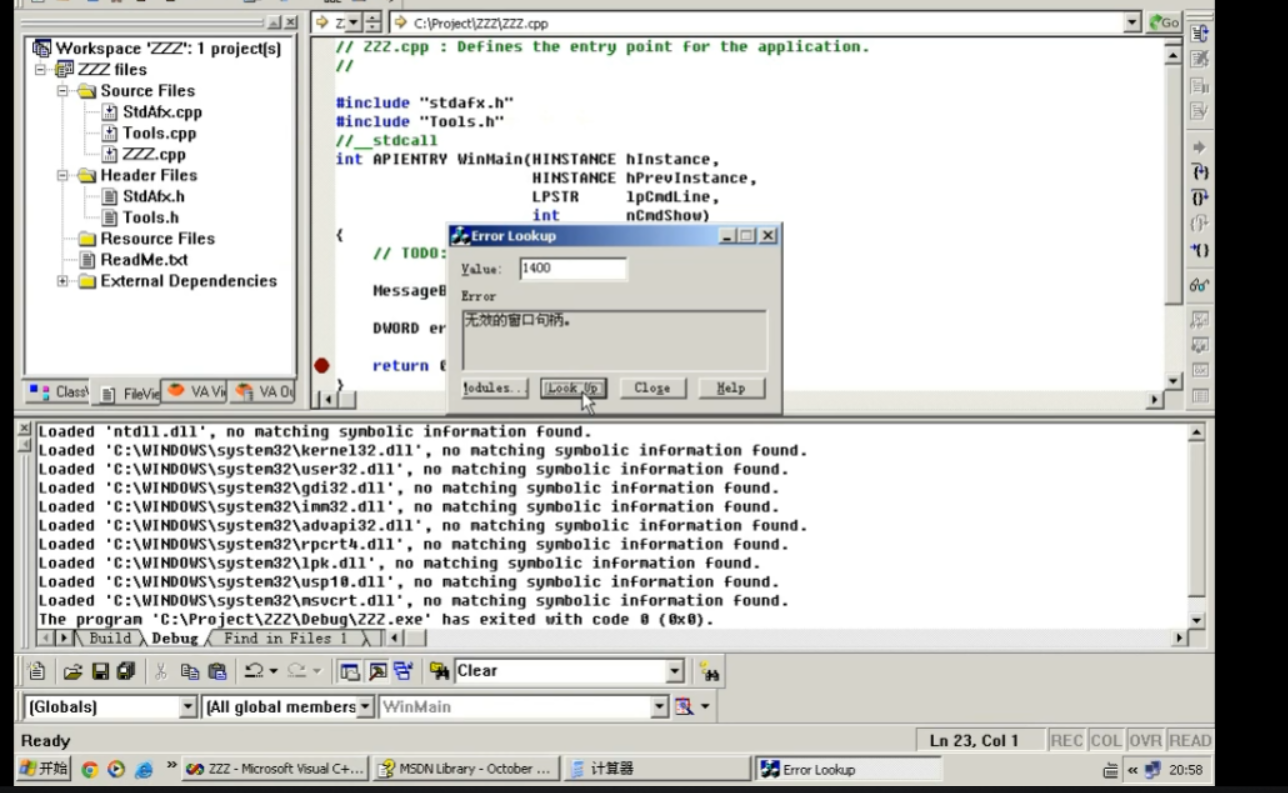
Task: Open the WizardBar actions dropdown arrow
Action: pyautogui.click(x=705, y=707)
